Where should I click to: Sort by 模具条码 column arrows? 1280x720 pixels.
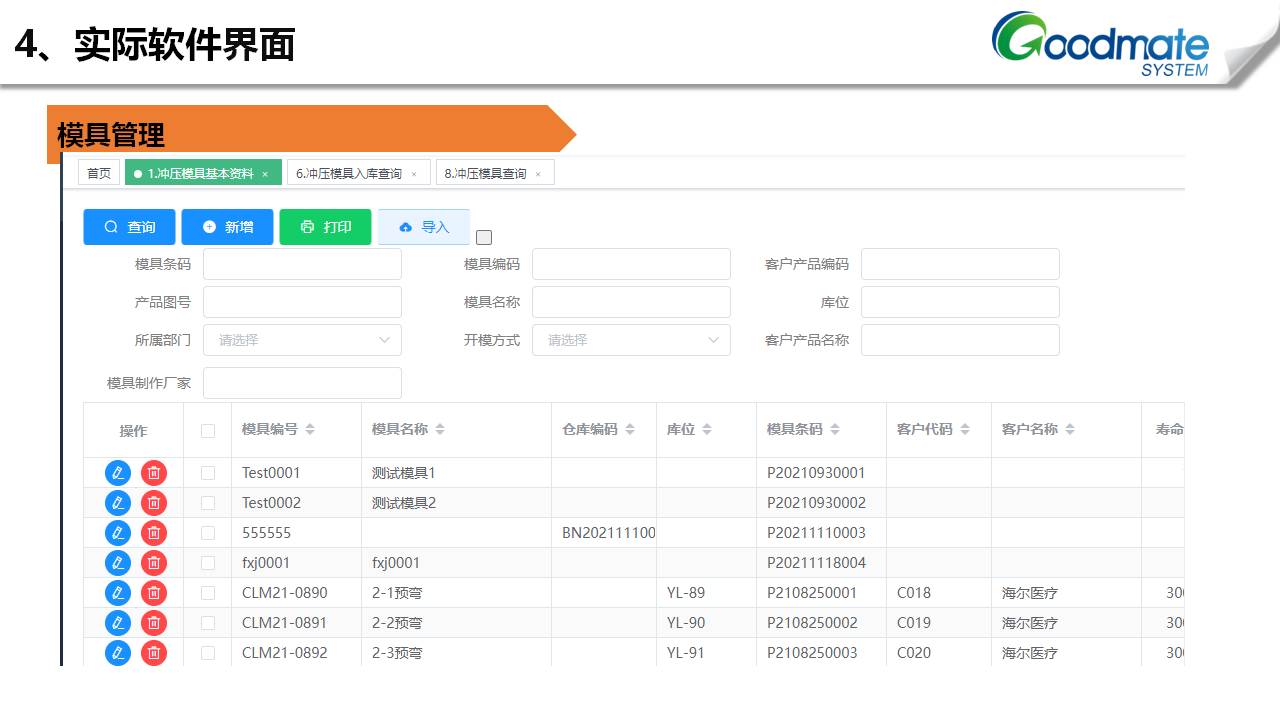835,430
